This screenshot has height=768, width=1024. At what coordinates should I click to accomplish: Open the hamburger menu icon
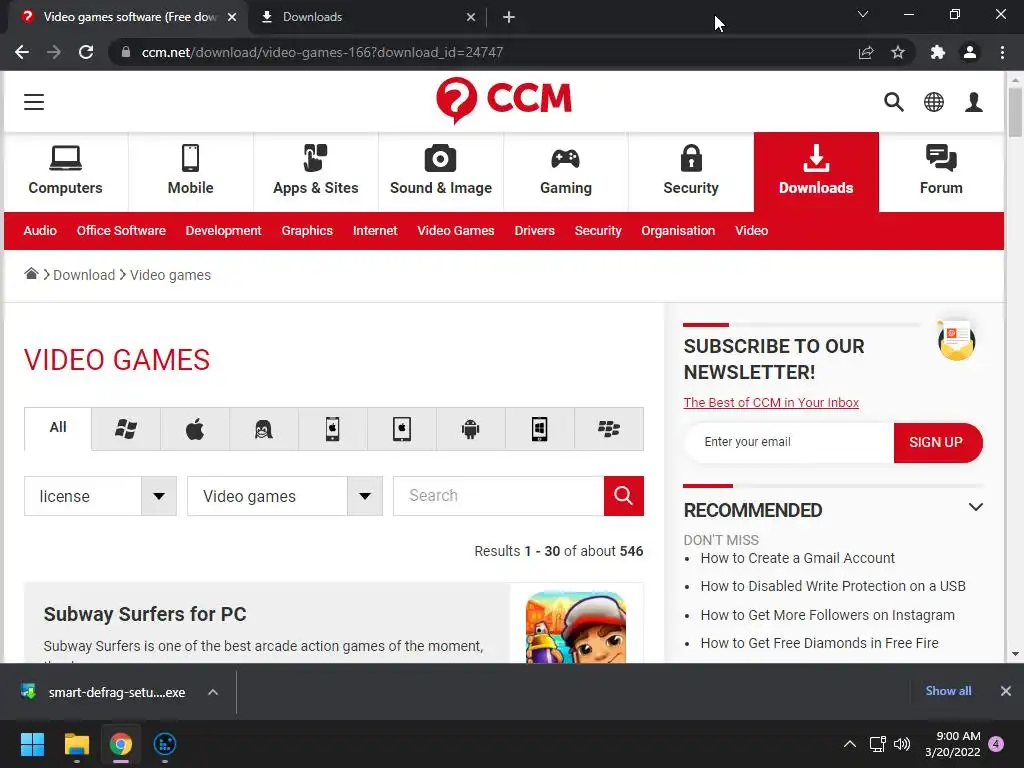pyautogui.click(x=34, y=102)
